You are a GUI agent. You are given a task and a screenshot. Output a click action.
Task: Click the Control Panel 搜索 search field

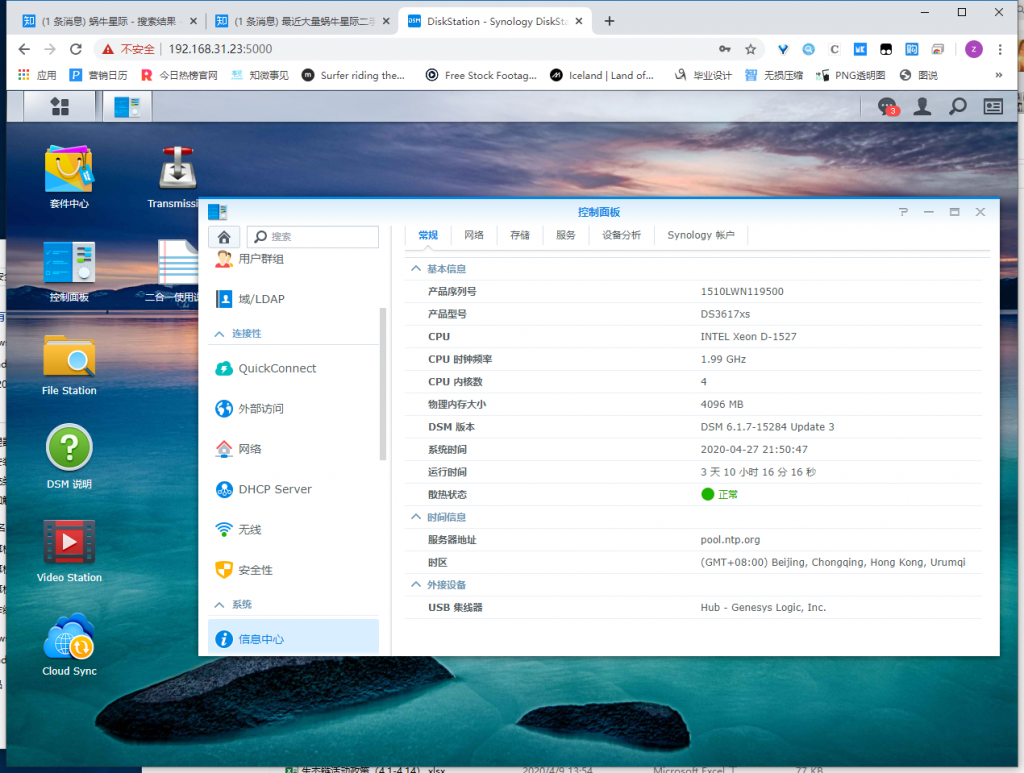(313, 236)
